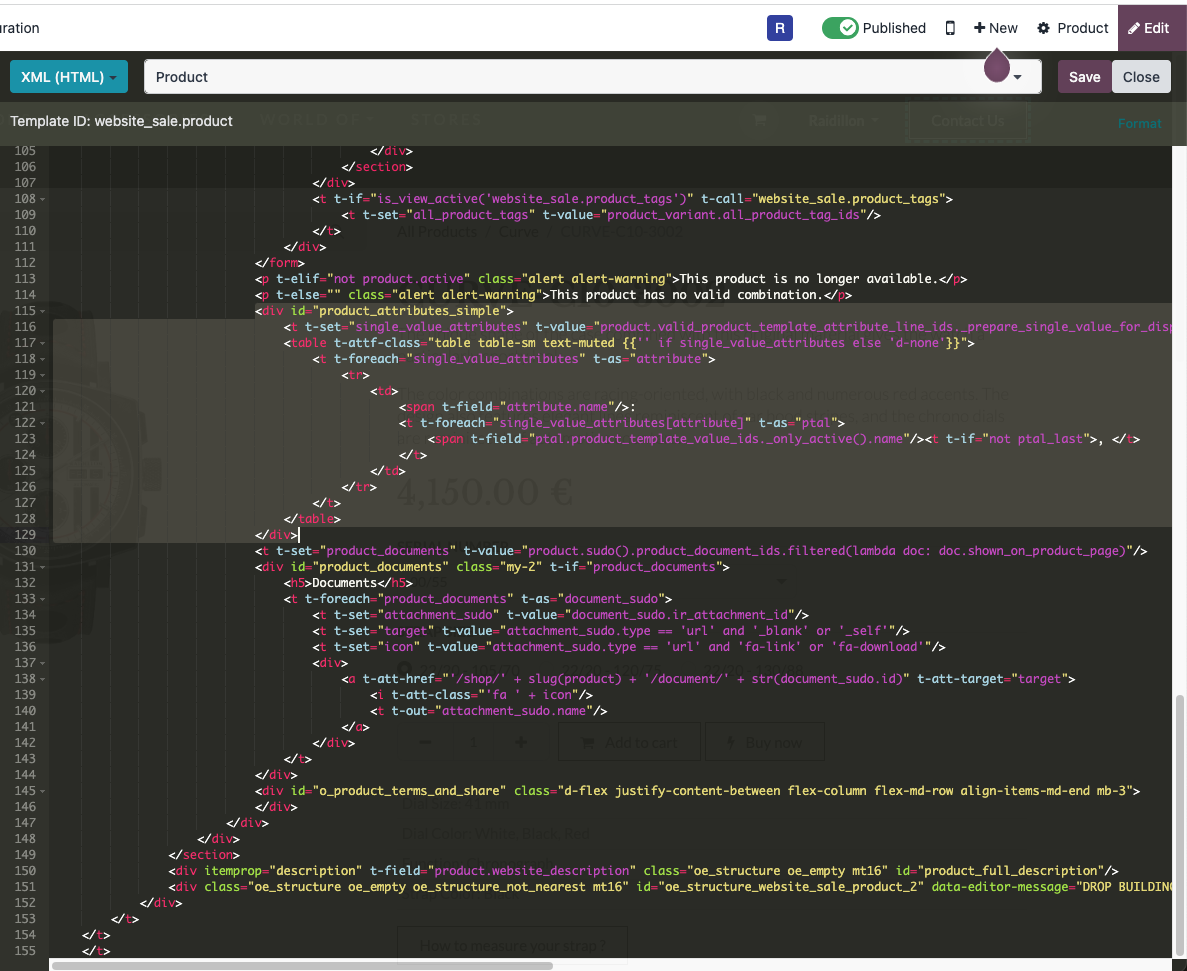This screenshot has width=1187, height=971.
Task: Click "attachment_sudo.name" on line 140
Action: click(513, 711)
